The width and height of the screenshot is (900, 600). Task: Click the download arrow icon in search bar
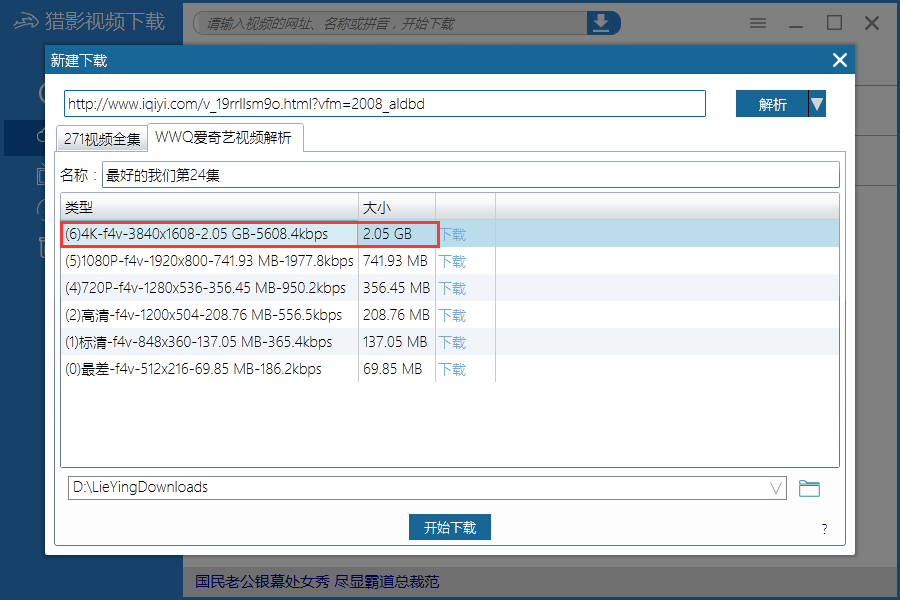pyautogui.click(x=602, y=23)
